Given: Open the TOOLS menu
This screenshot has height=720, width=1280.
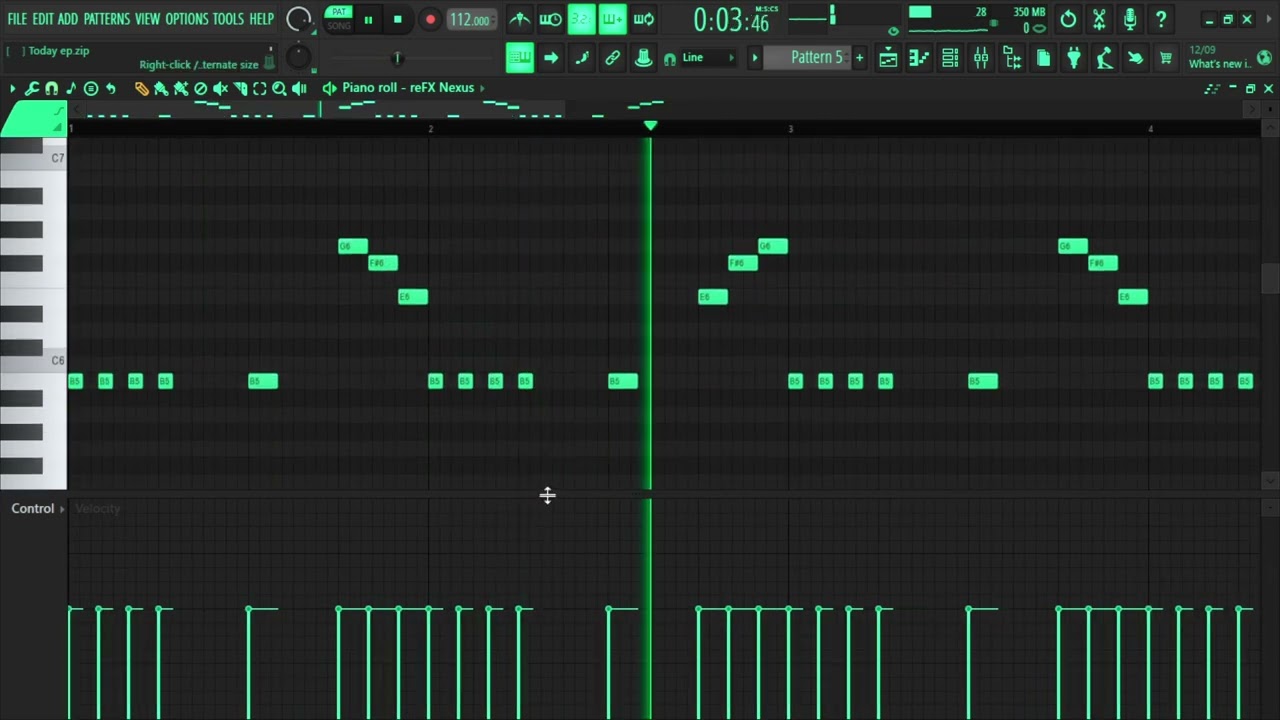Looking at the screenshot, I should (x=228, y=19).
